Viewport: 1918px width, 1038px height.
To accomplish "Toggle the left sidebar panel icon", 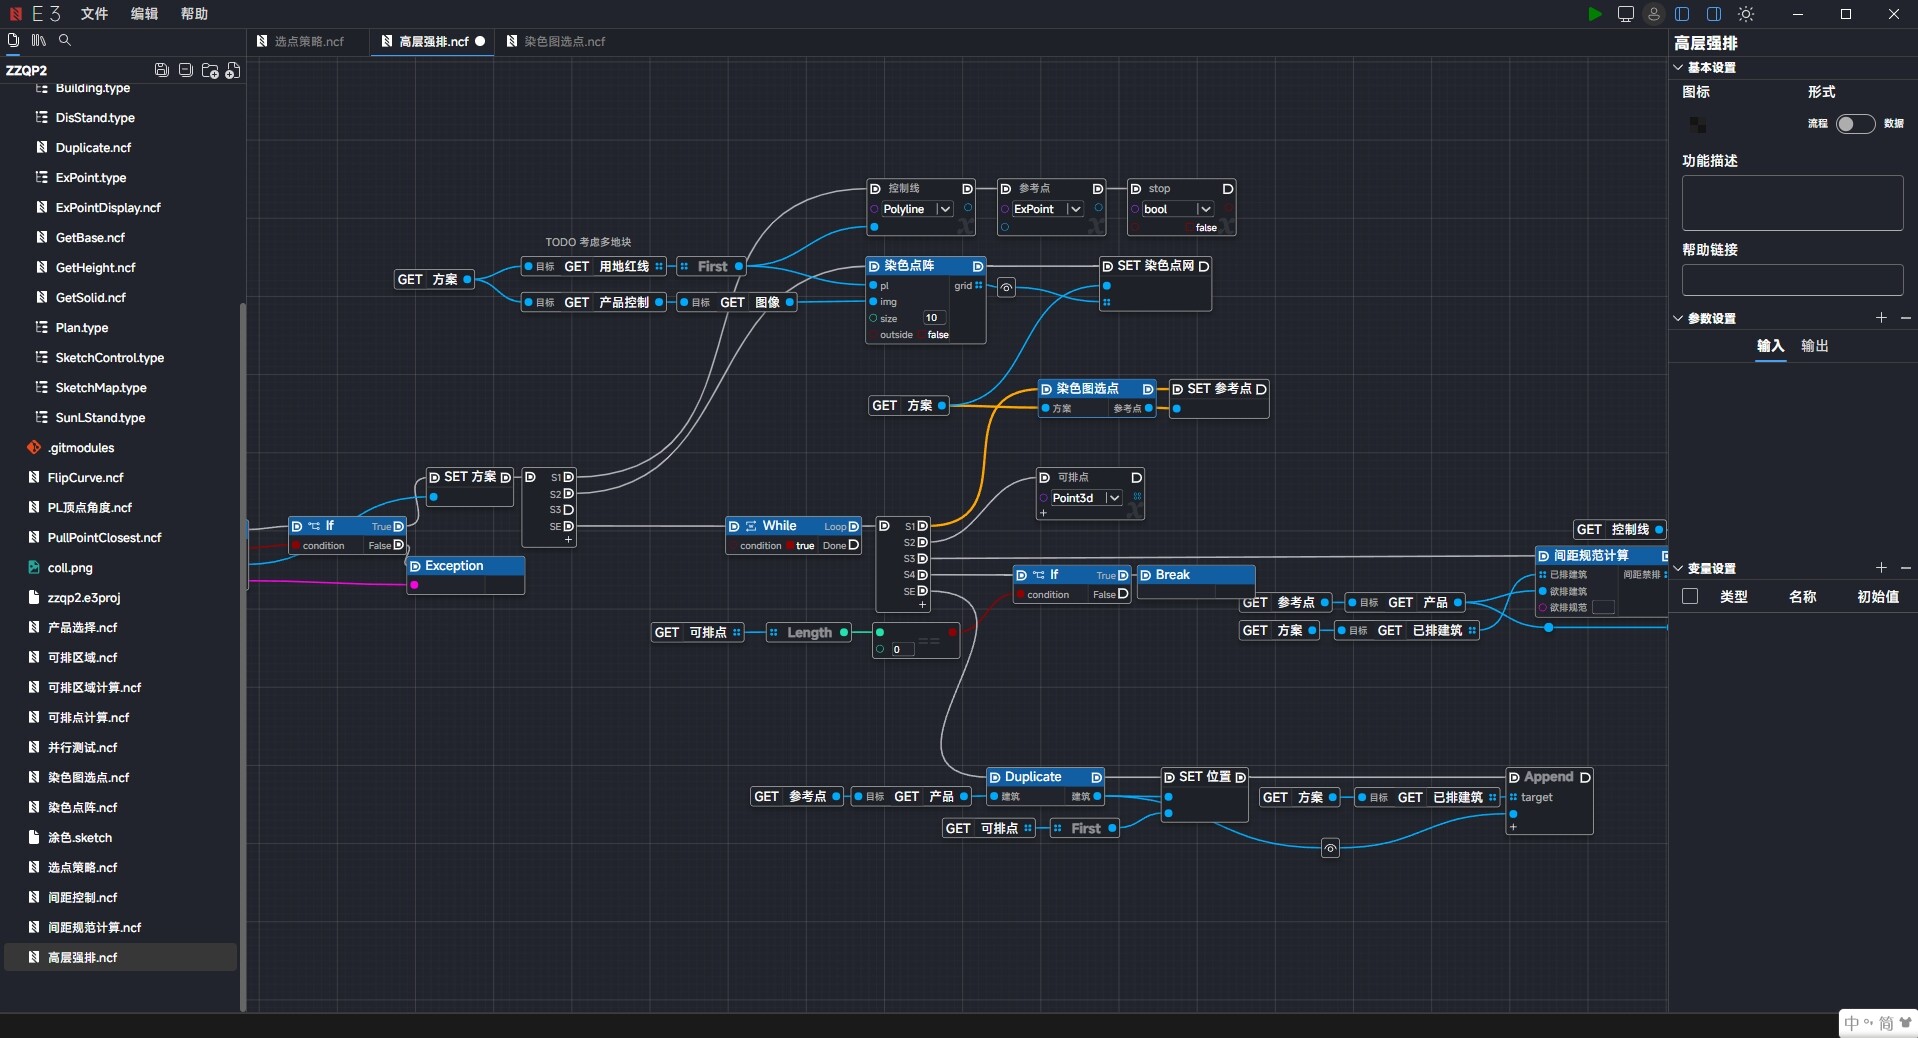I will (1683, 14).
